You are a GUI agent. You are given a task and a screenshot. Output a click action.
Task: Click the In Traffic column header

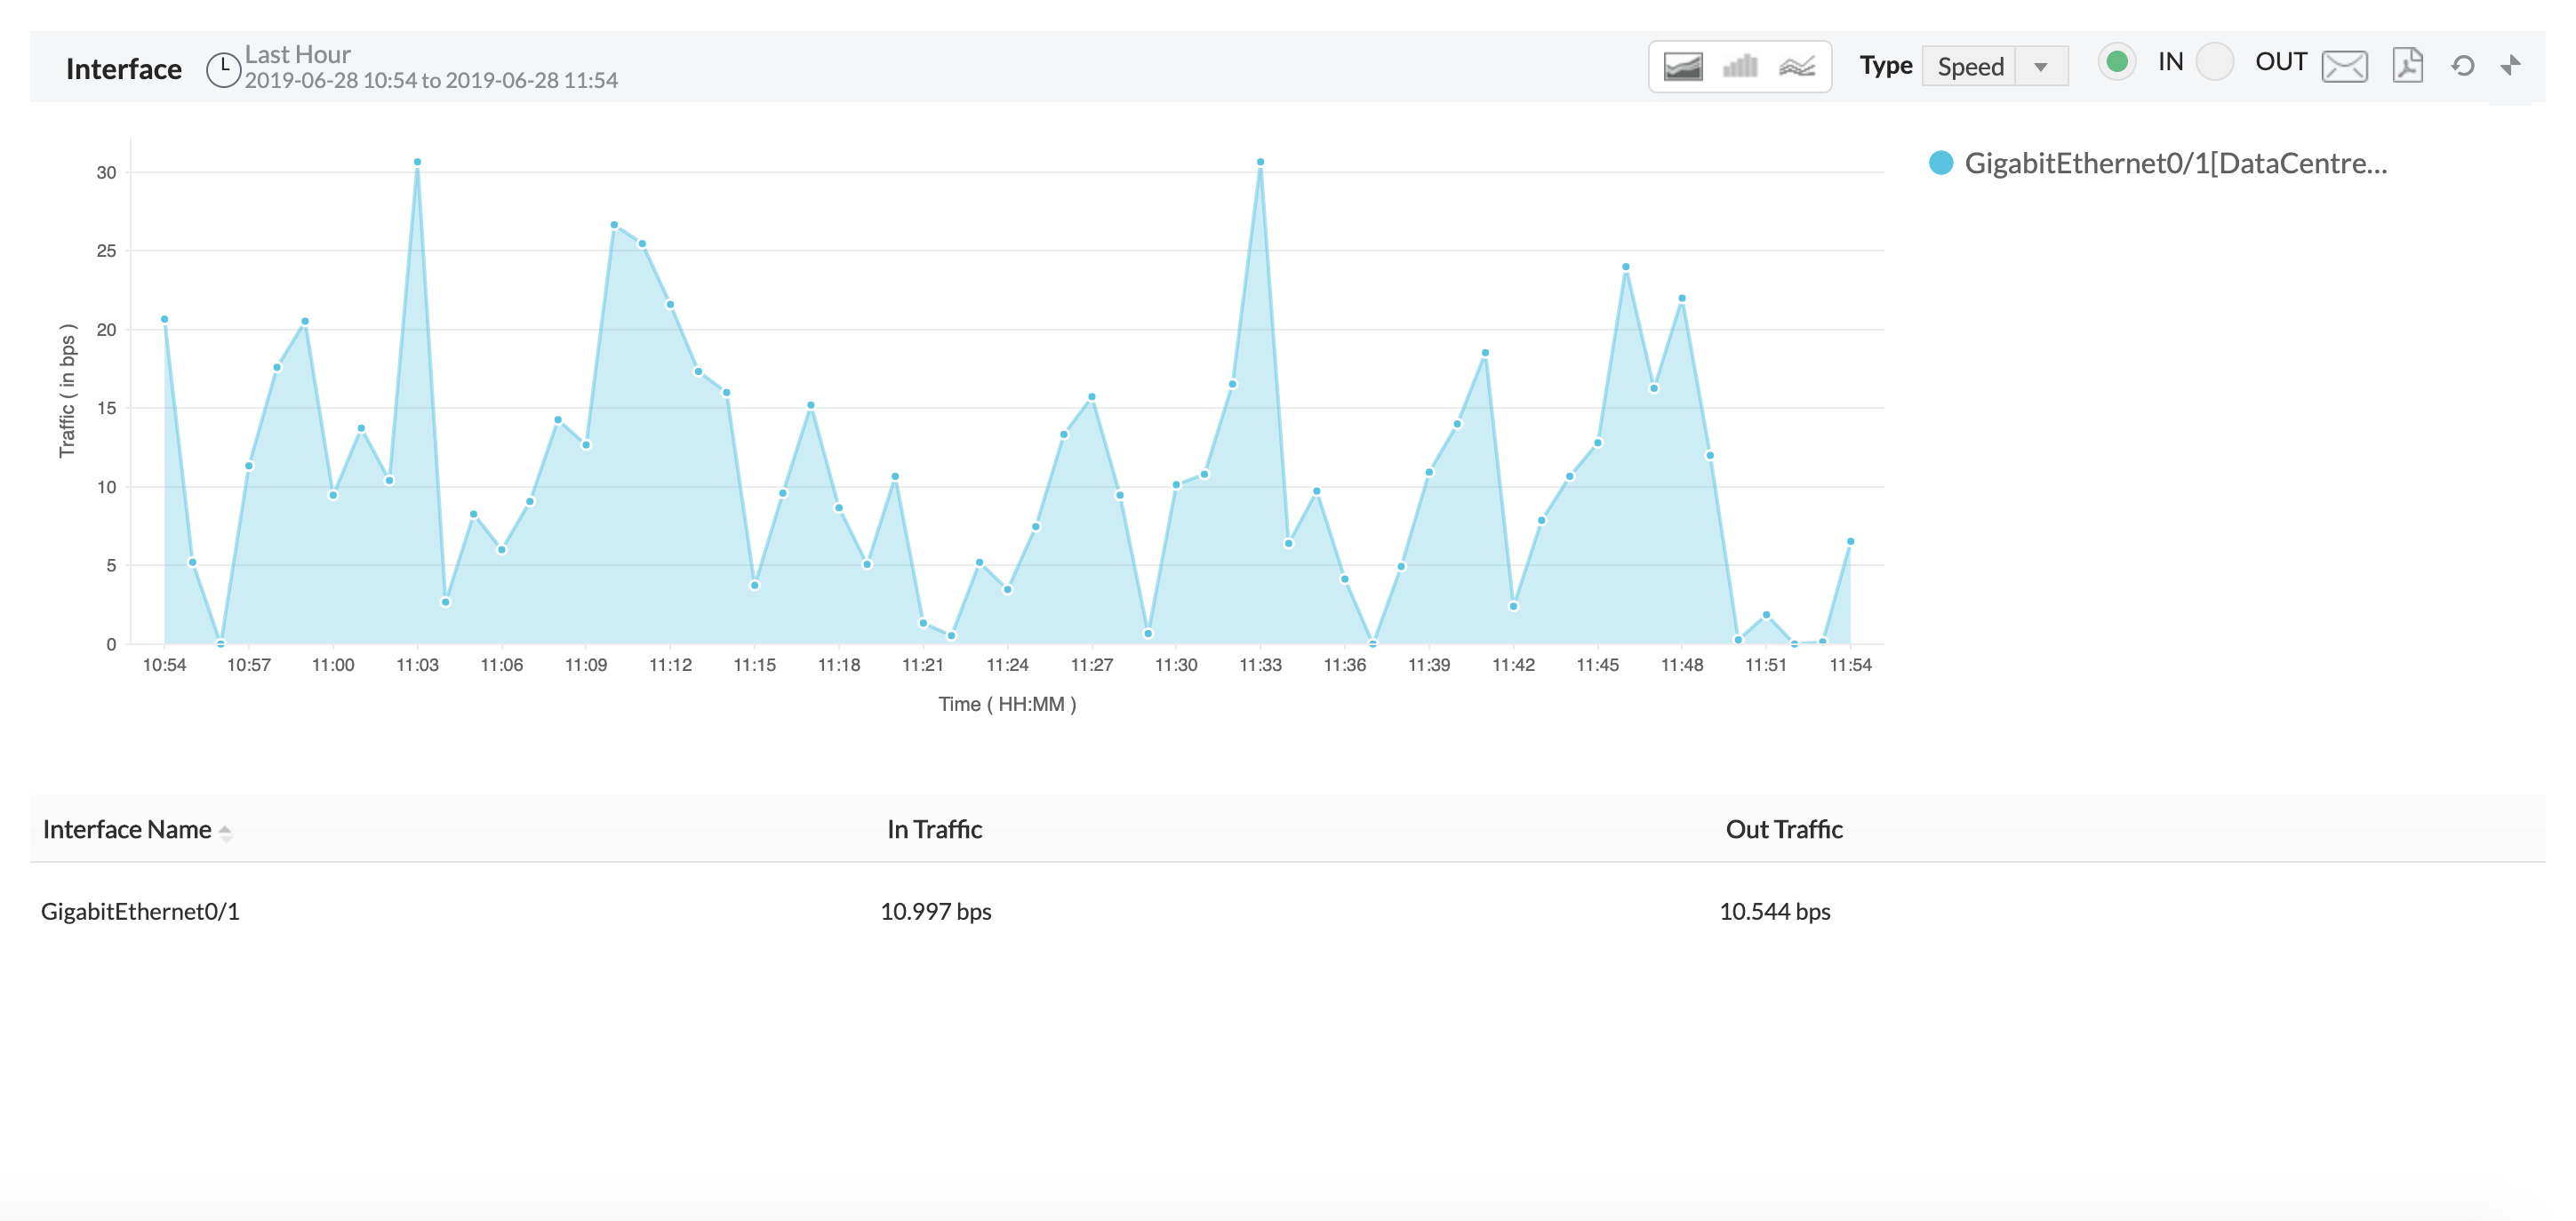[x=934, y=829]
